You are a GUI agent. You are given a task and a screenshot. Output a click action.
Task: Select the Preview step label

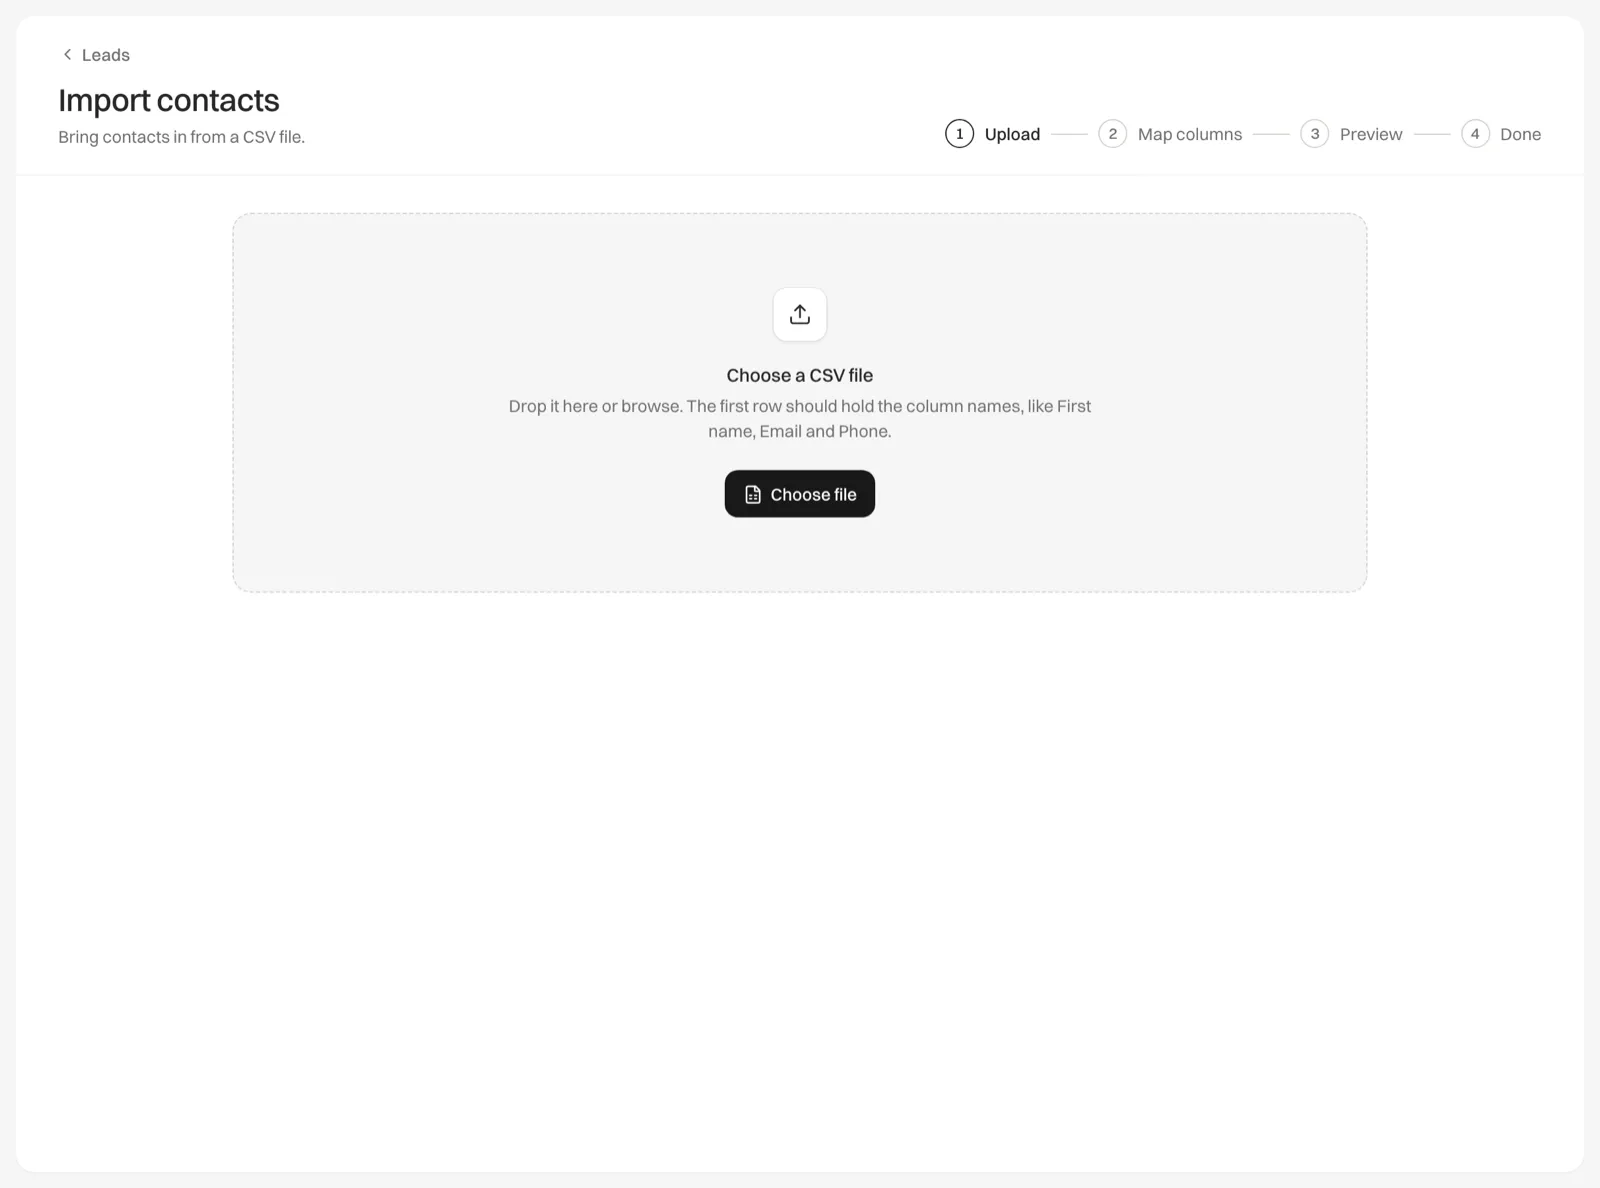[1371, 134]
